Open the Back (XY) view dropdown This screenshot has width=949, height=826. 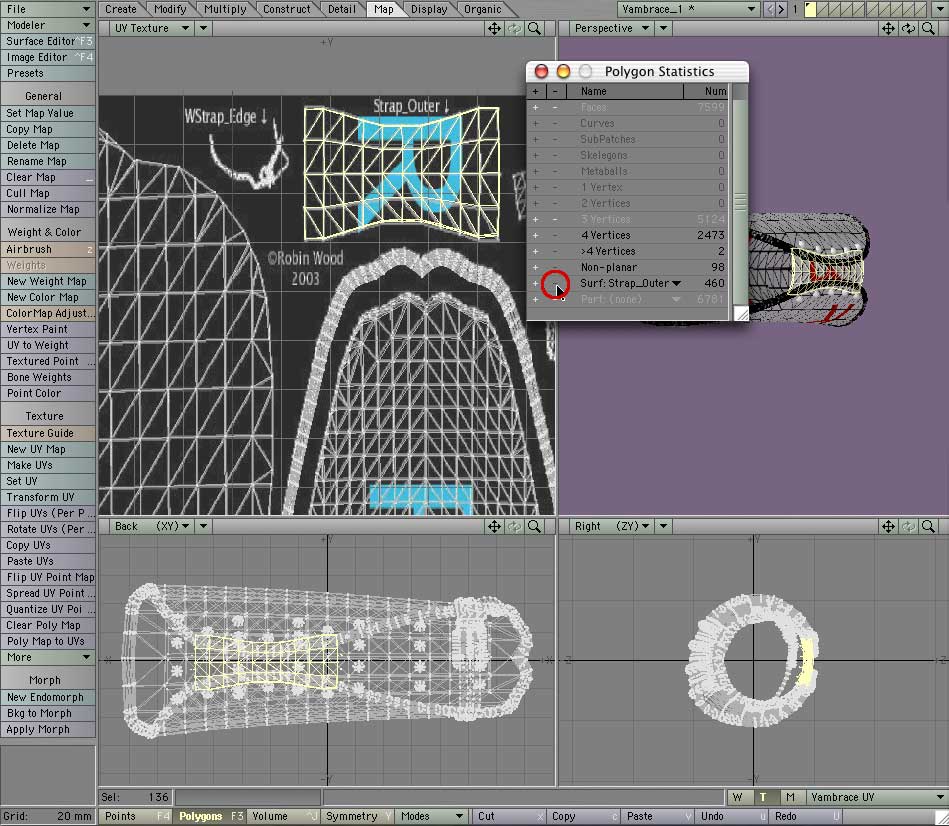[151, 526]
